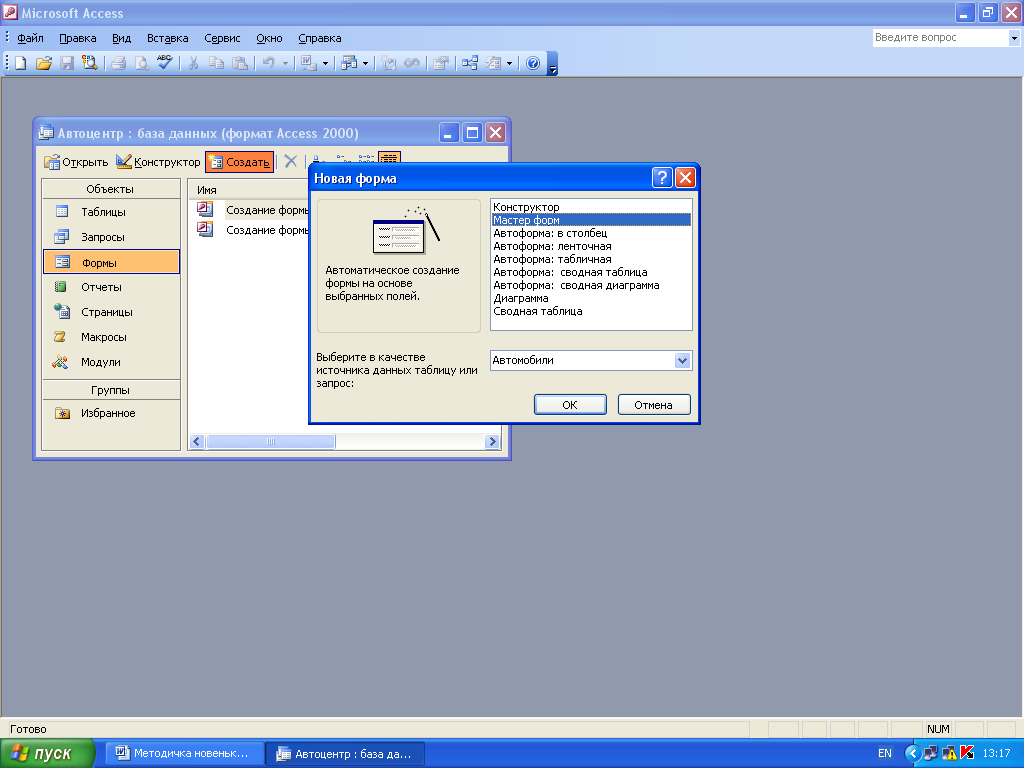Viewport: 1024px width, 768px height.
Task: Open the Toolbar Options arrow at toolbar end
Action: (552, 64)
